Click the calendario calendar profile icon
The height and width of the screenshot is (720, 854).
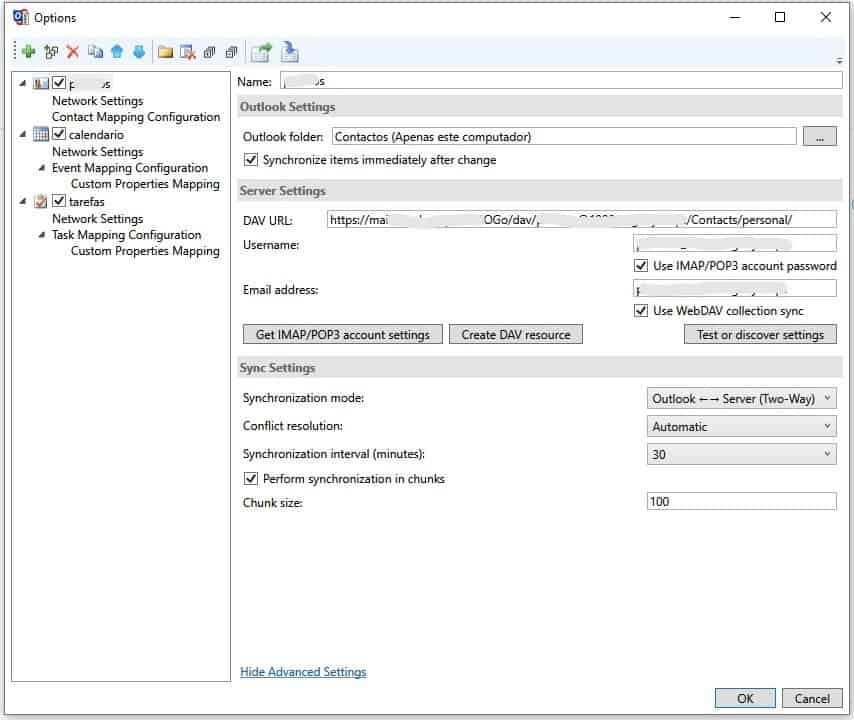coord(41,134)
